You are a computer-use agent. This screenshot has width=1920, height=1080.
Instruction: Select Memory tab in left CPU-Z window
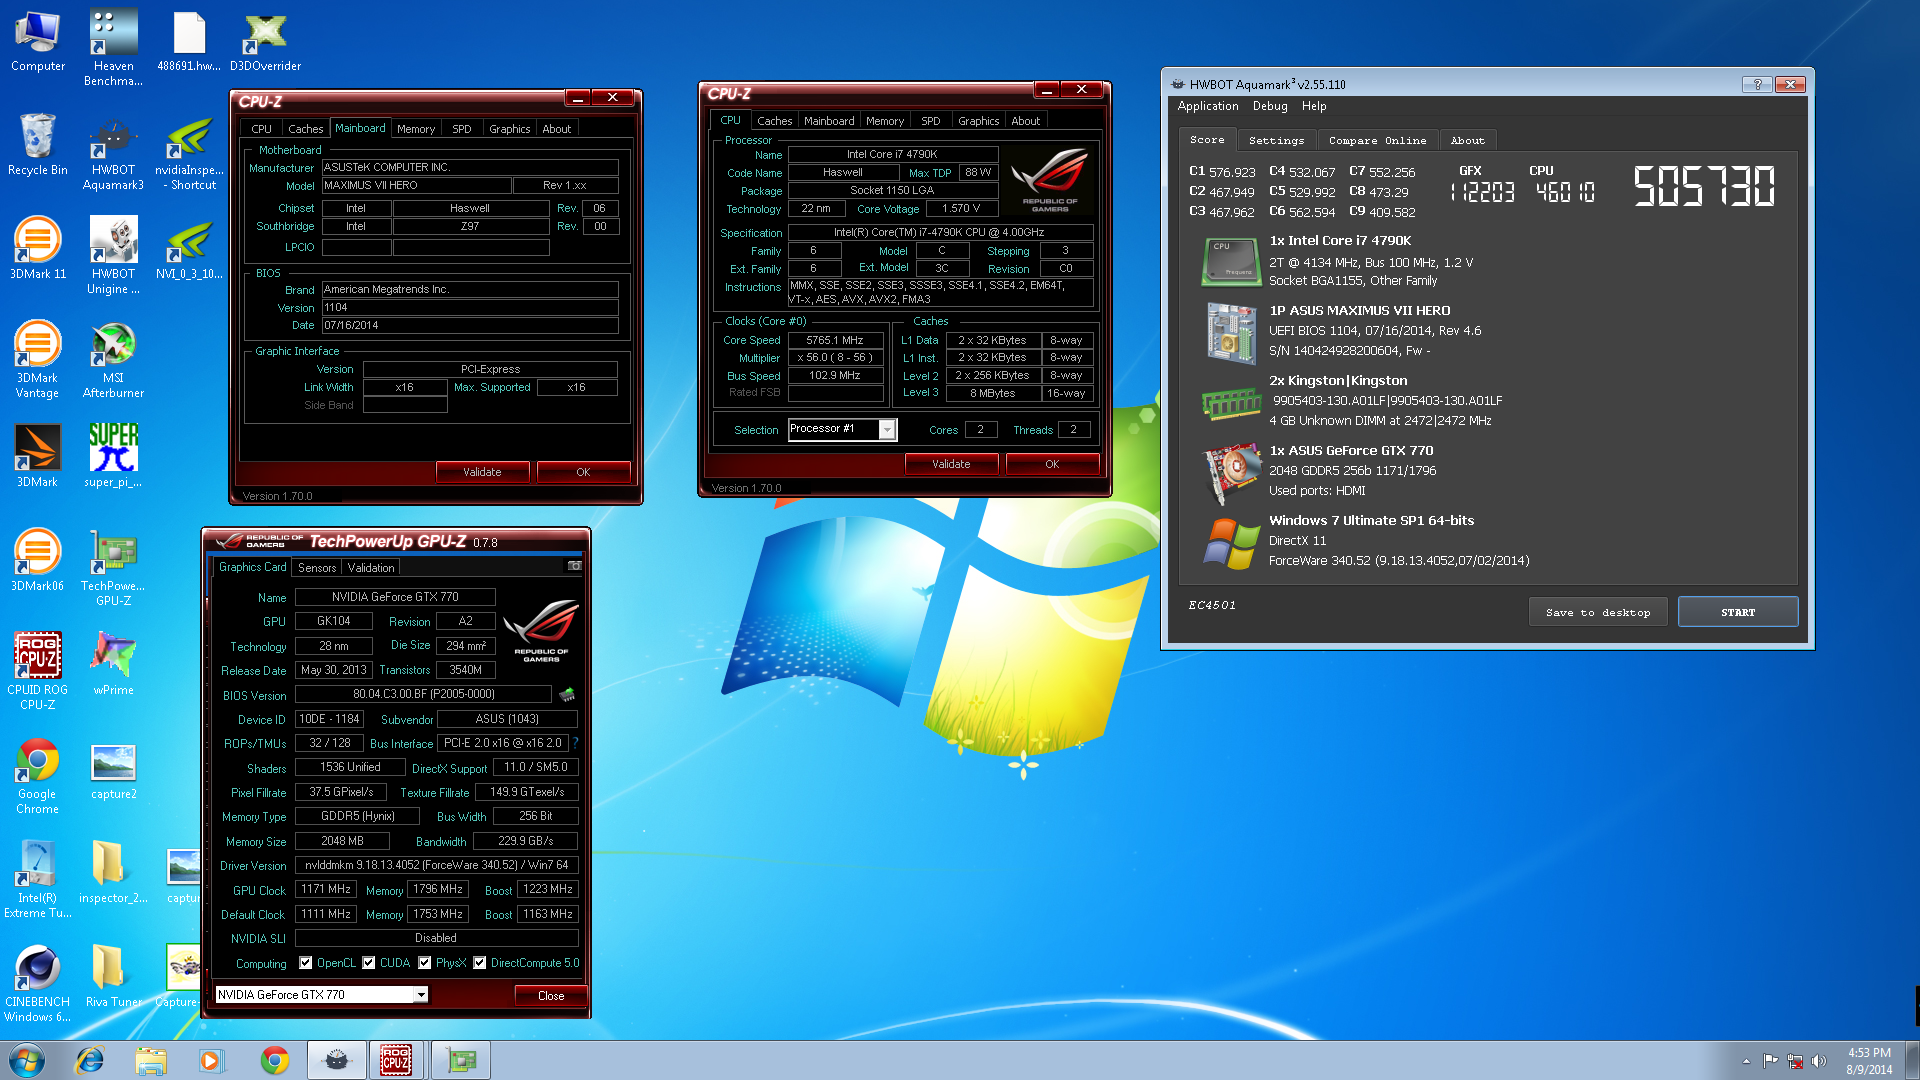(416, 129)
